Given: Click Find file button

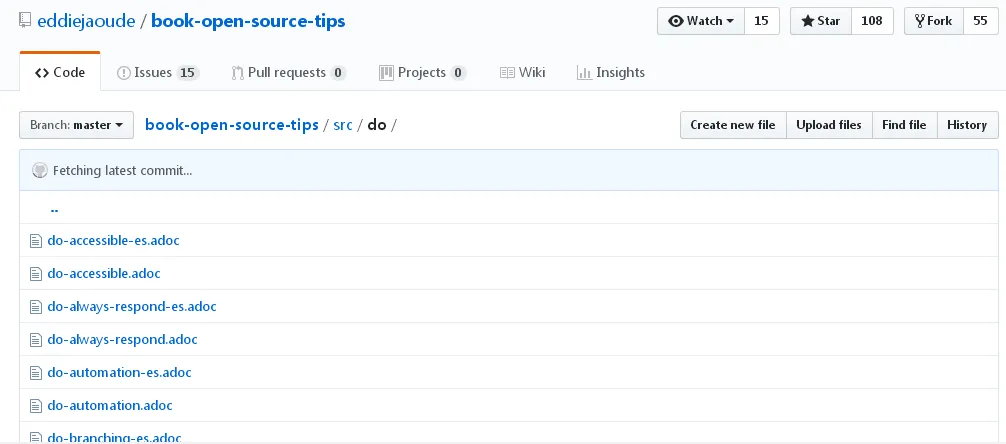Looking at the screenshot, I should click(x=905, y=125).
